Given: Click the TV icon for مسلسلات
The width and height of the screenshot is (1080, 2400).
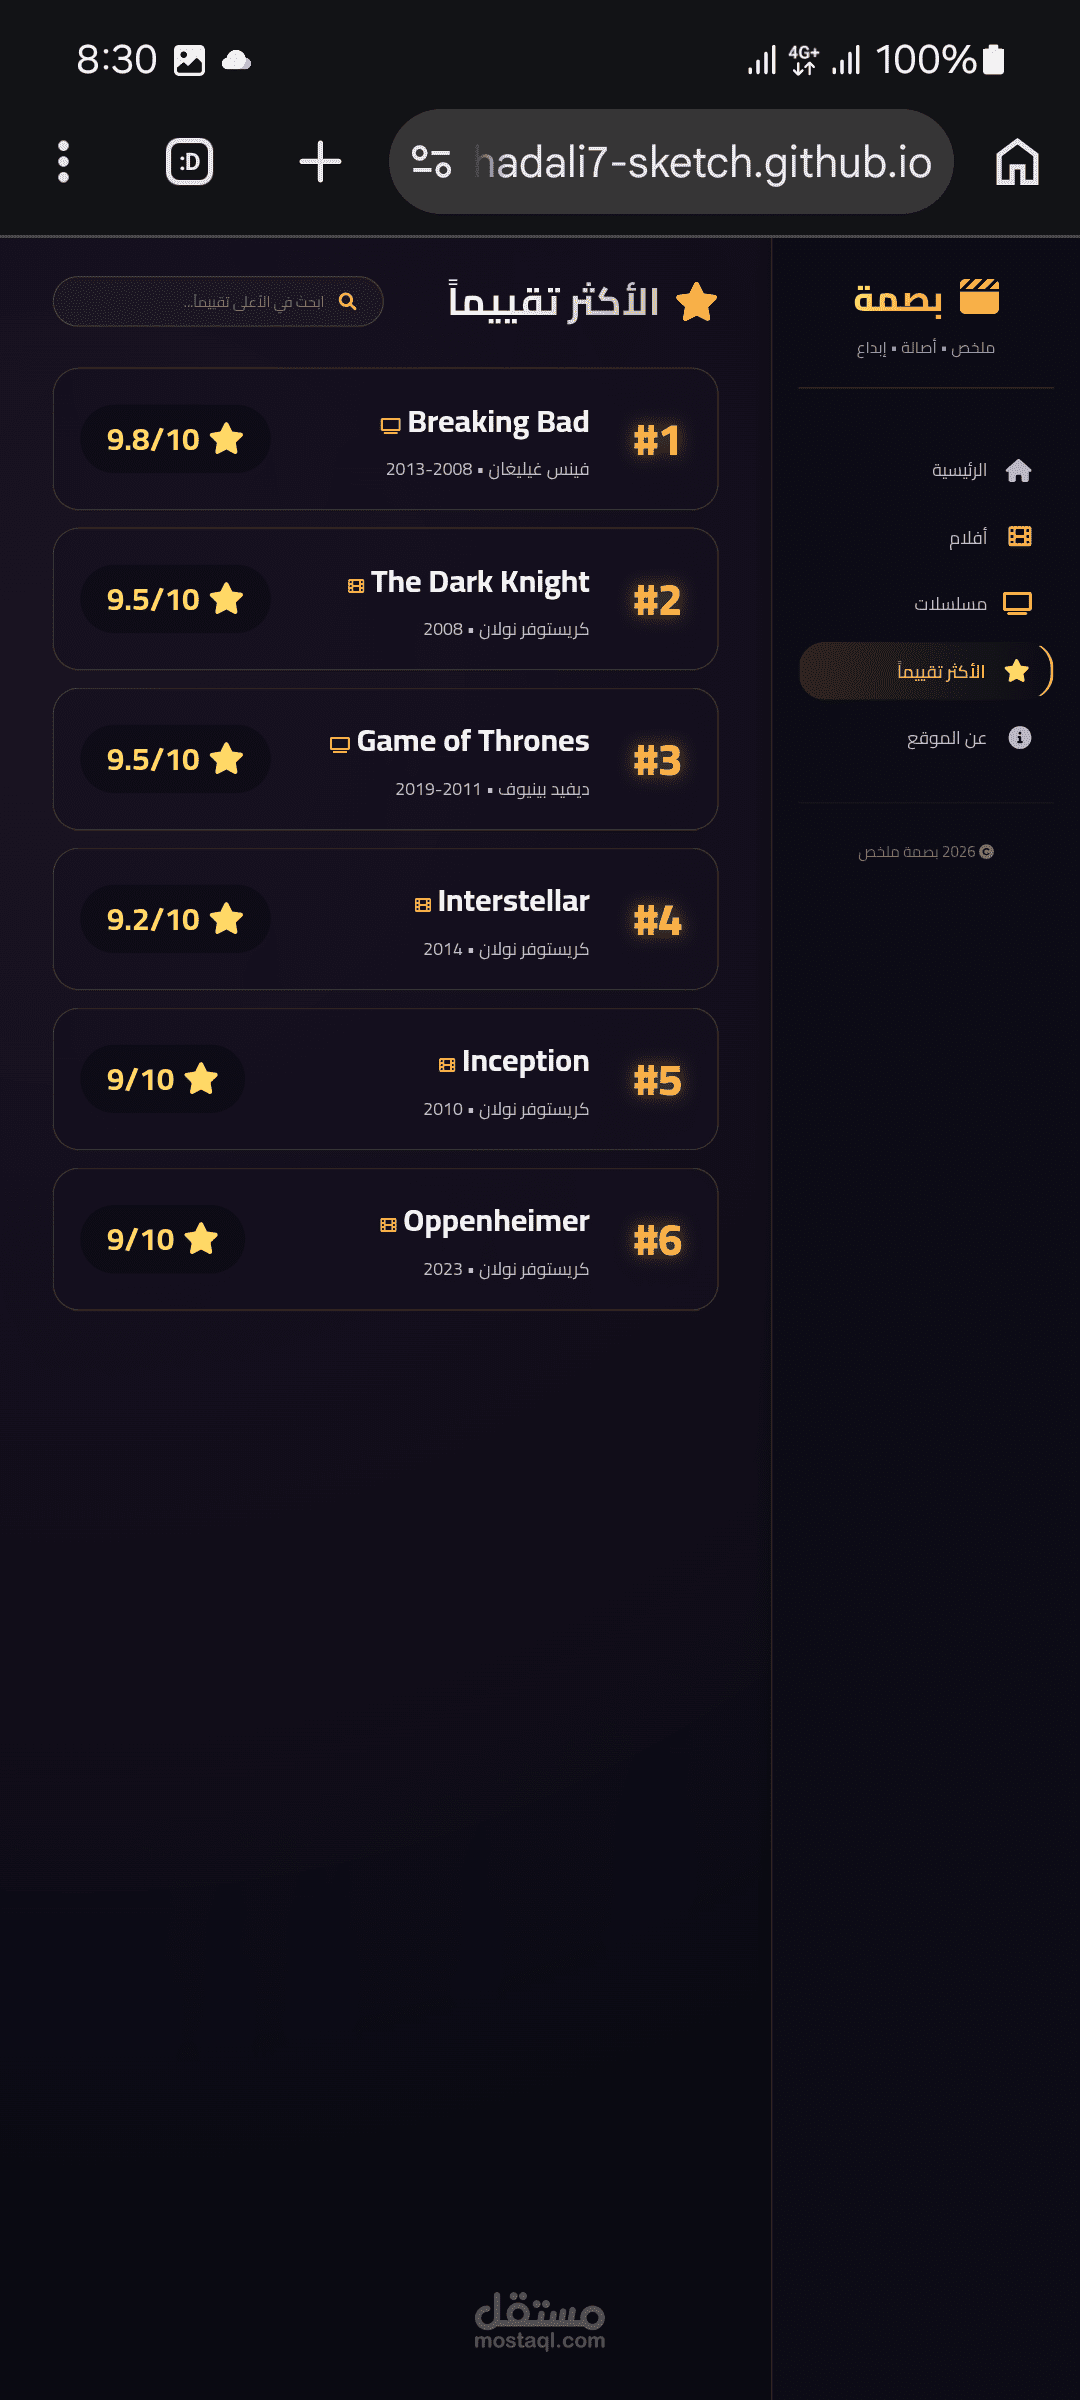Looking at the screenshot, I should (1017, 603).
